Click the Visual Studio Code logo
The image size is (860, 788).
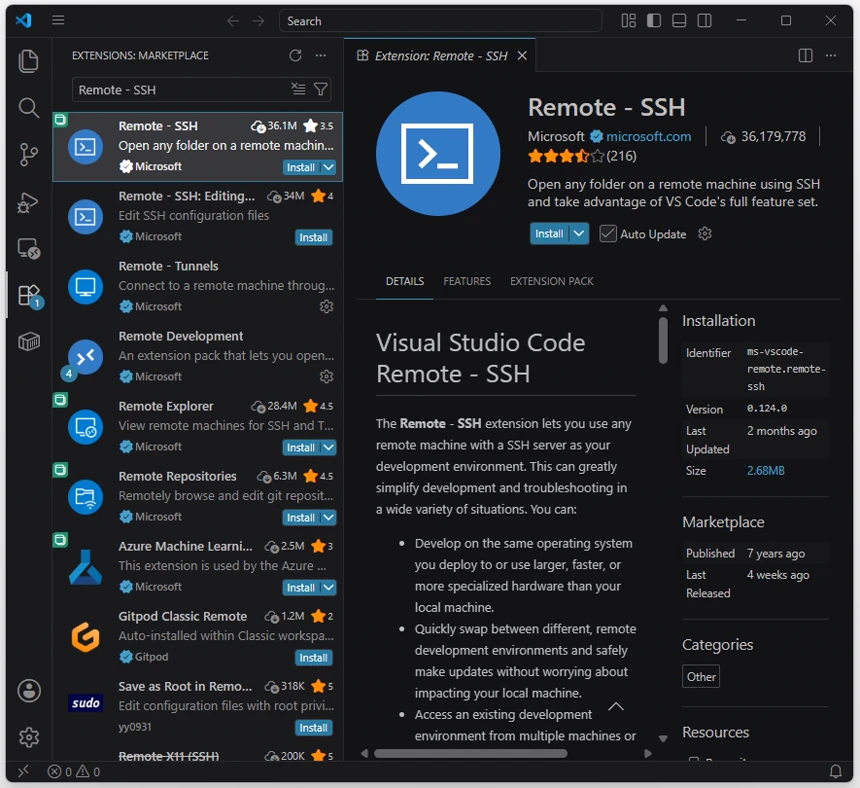coord(24,21)
